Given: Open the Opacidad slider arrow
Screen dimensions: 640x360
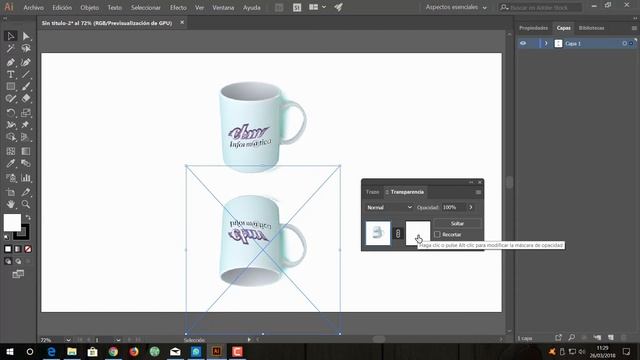Looking at the screenshot, I should pyautogui.click(x=471, y=207).
